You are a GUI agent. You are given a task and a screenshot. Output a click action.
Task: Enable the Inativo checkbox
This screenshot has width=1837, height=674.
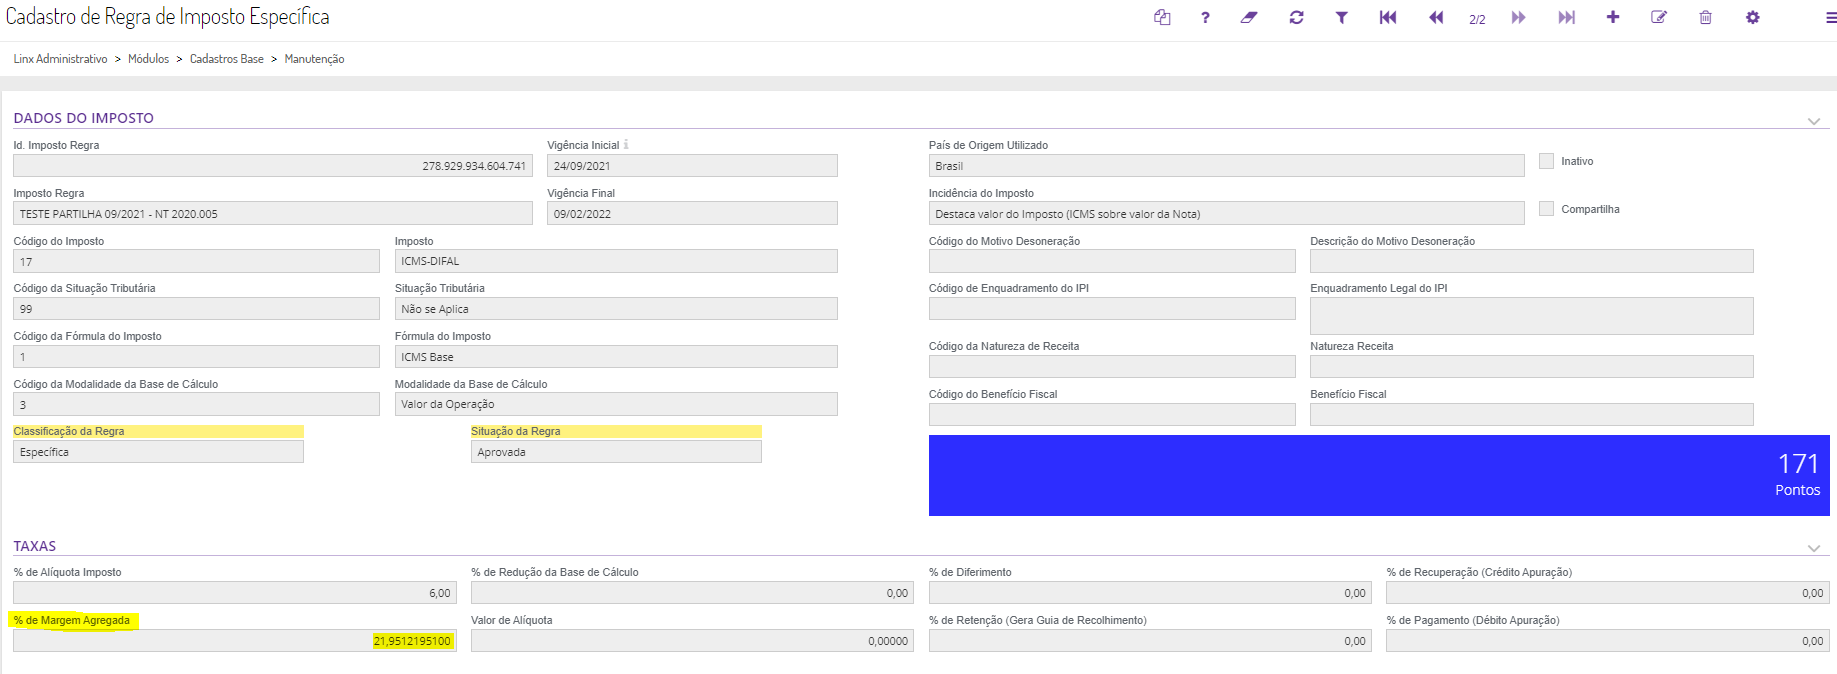1547,161
